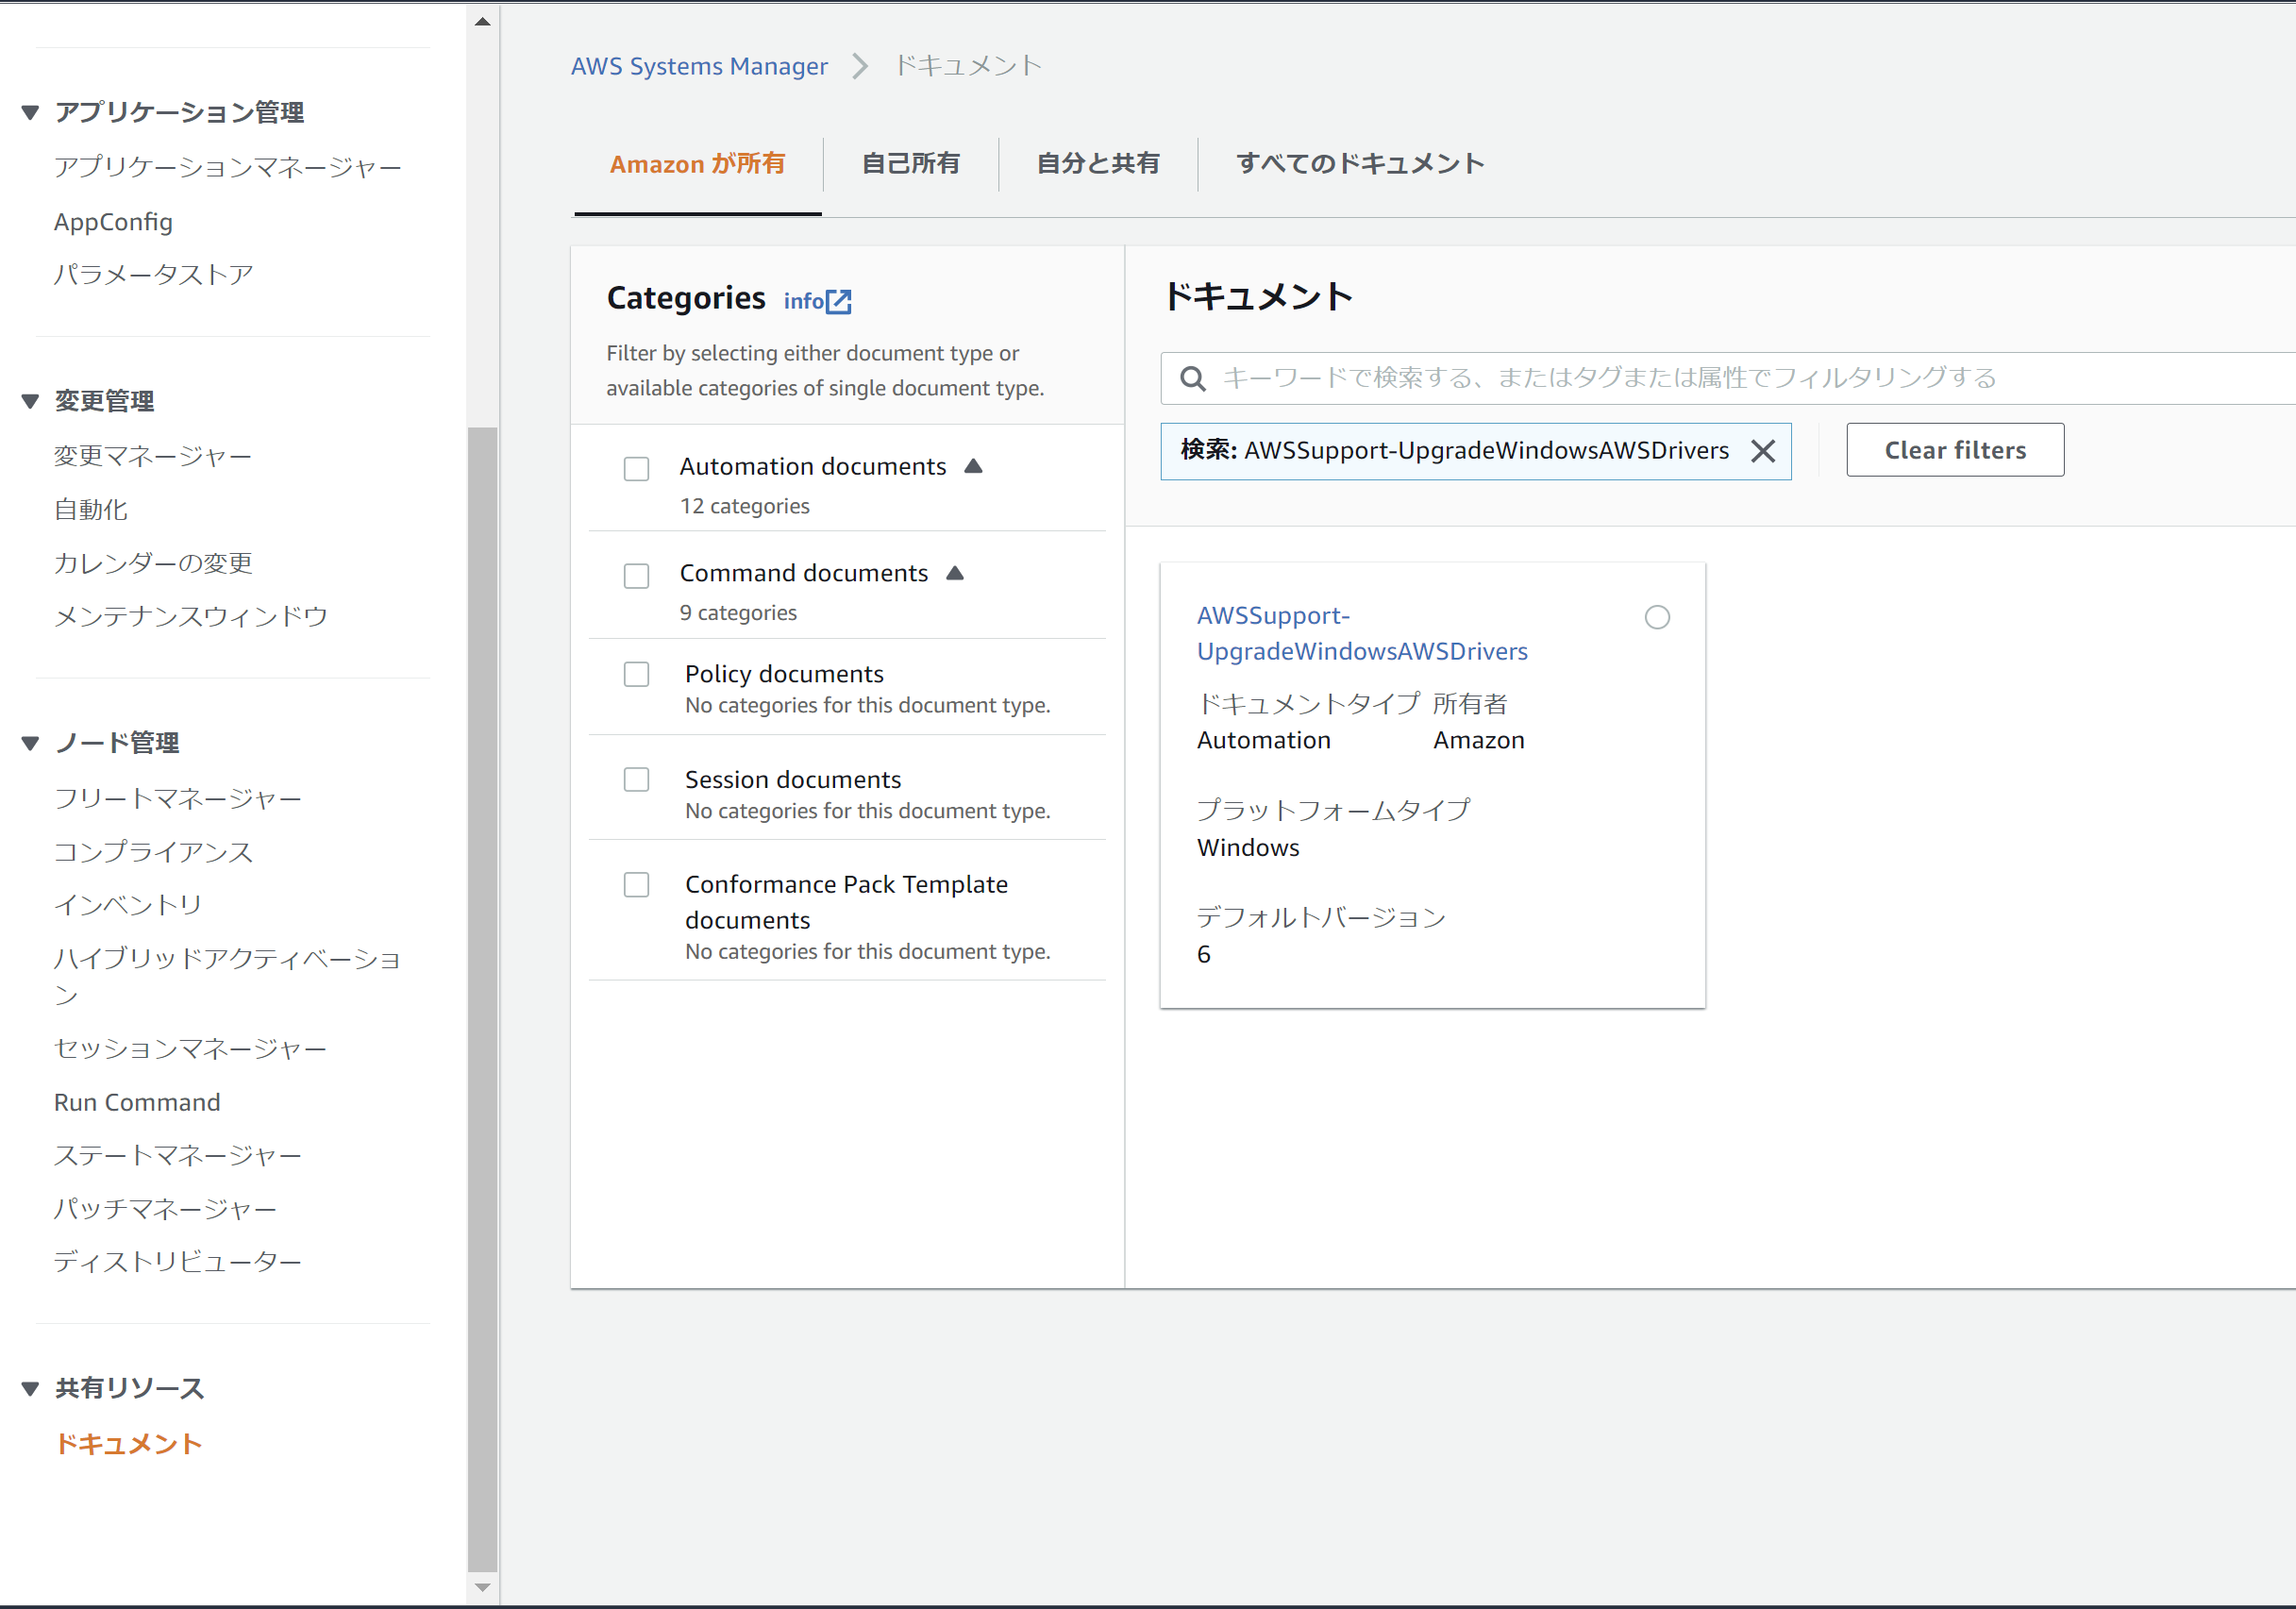Image resolution: width=2296 pixels, height=1609 pixels.
Task: Click sidebar scroll down arrow
Action: point(483,1587)
